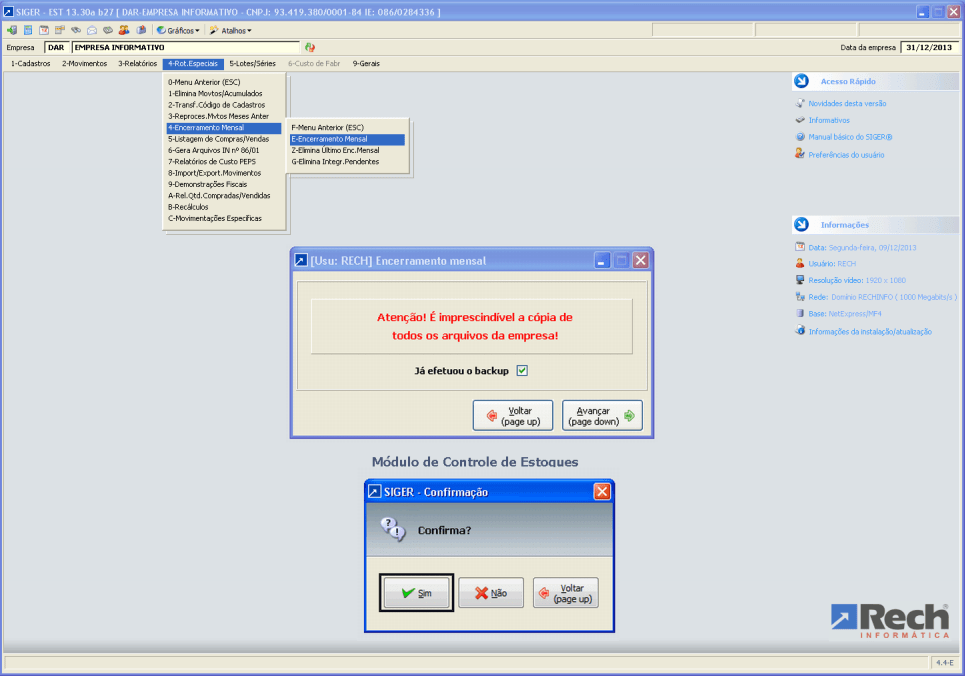
Task: Click the database icon beside Base
Action: 799,313
